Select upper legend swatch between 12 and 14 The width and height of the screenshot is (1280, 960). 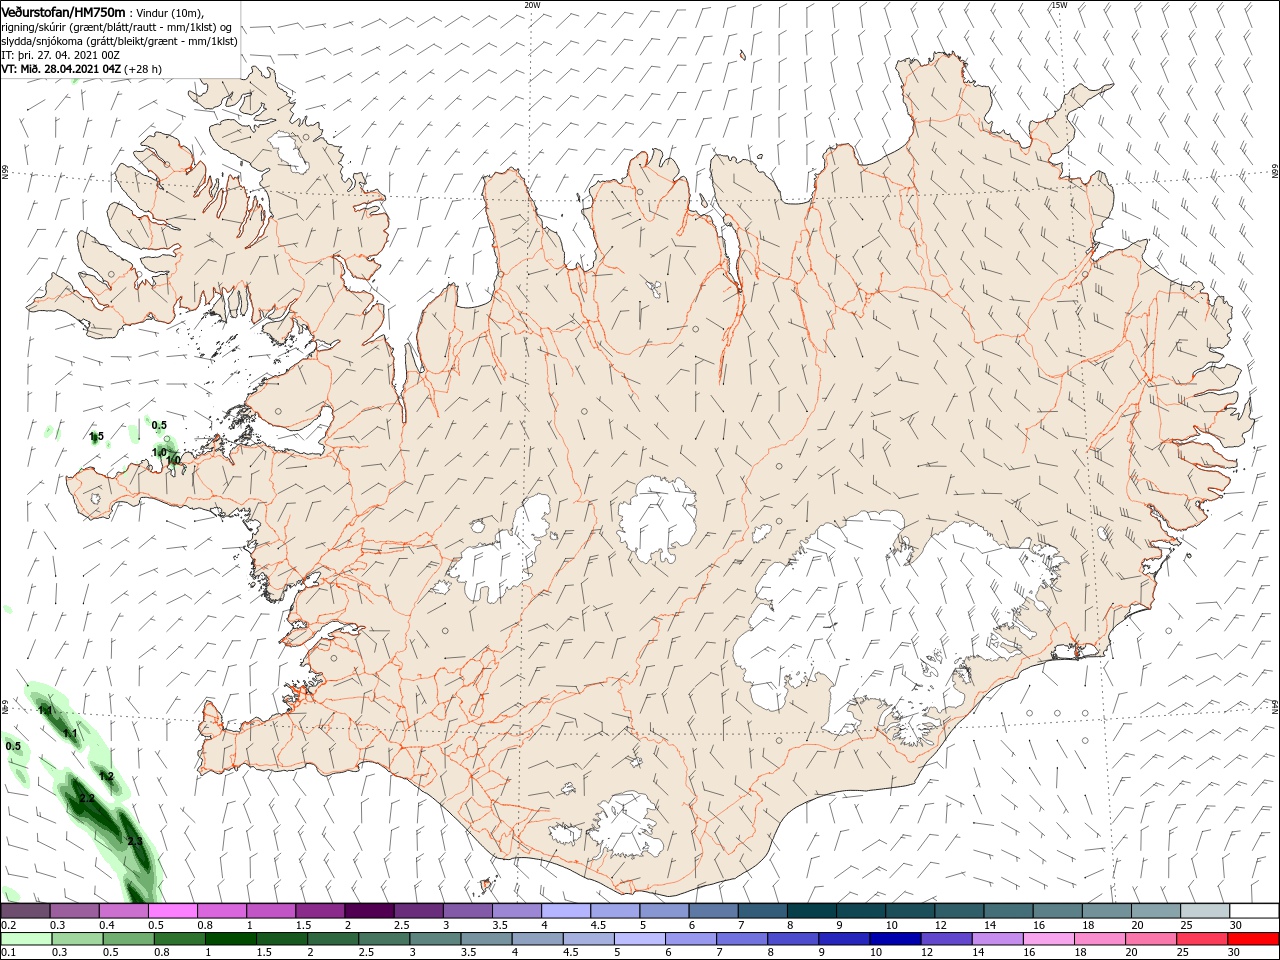pos(960,911)
